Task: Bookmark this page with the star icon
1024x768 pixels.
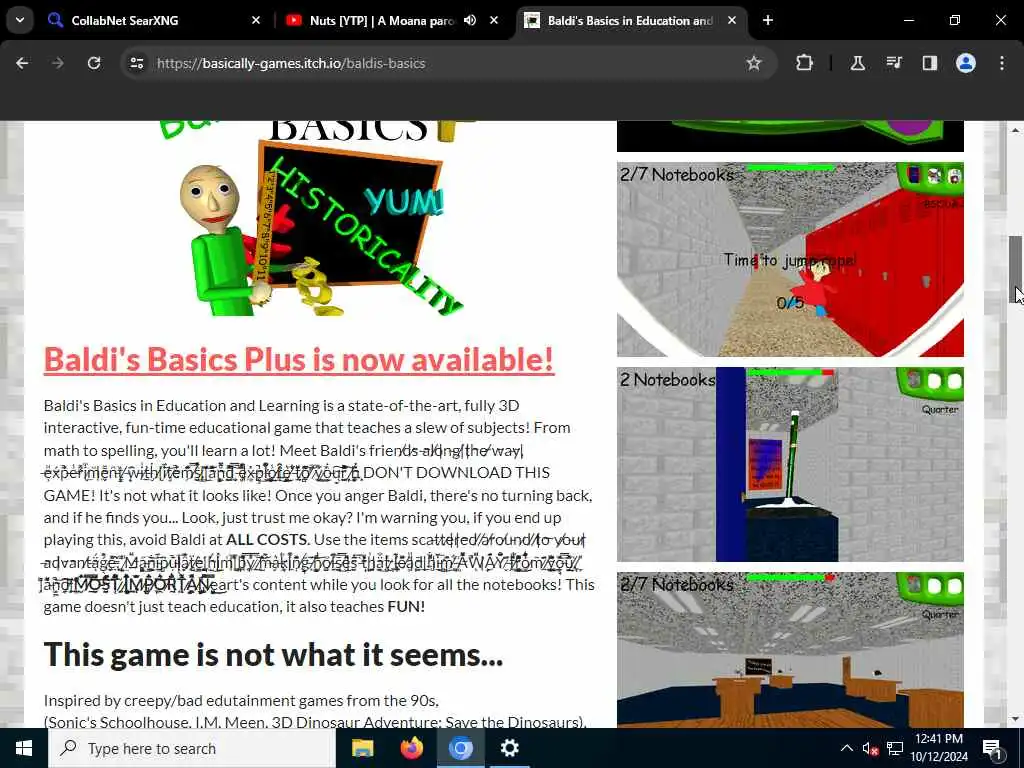Action: pyautogui.click(x=754, y=63)
